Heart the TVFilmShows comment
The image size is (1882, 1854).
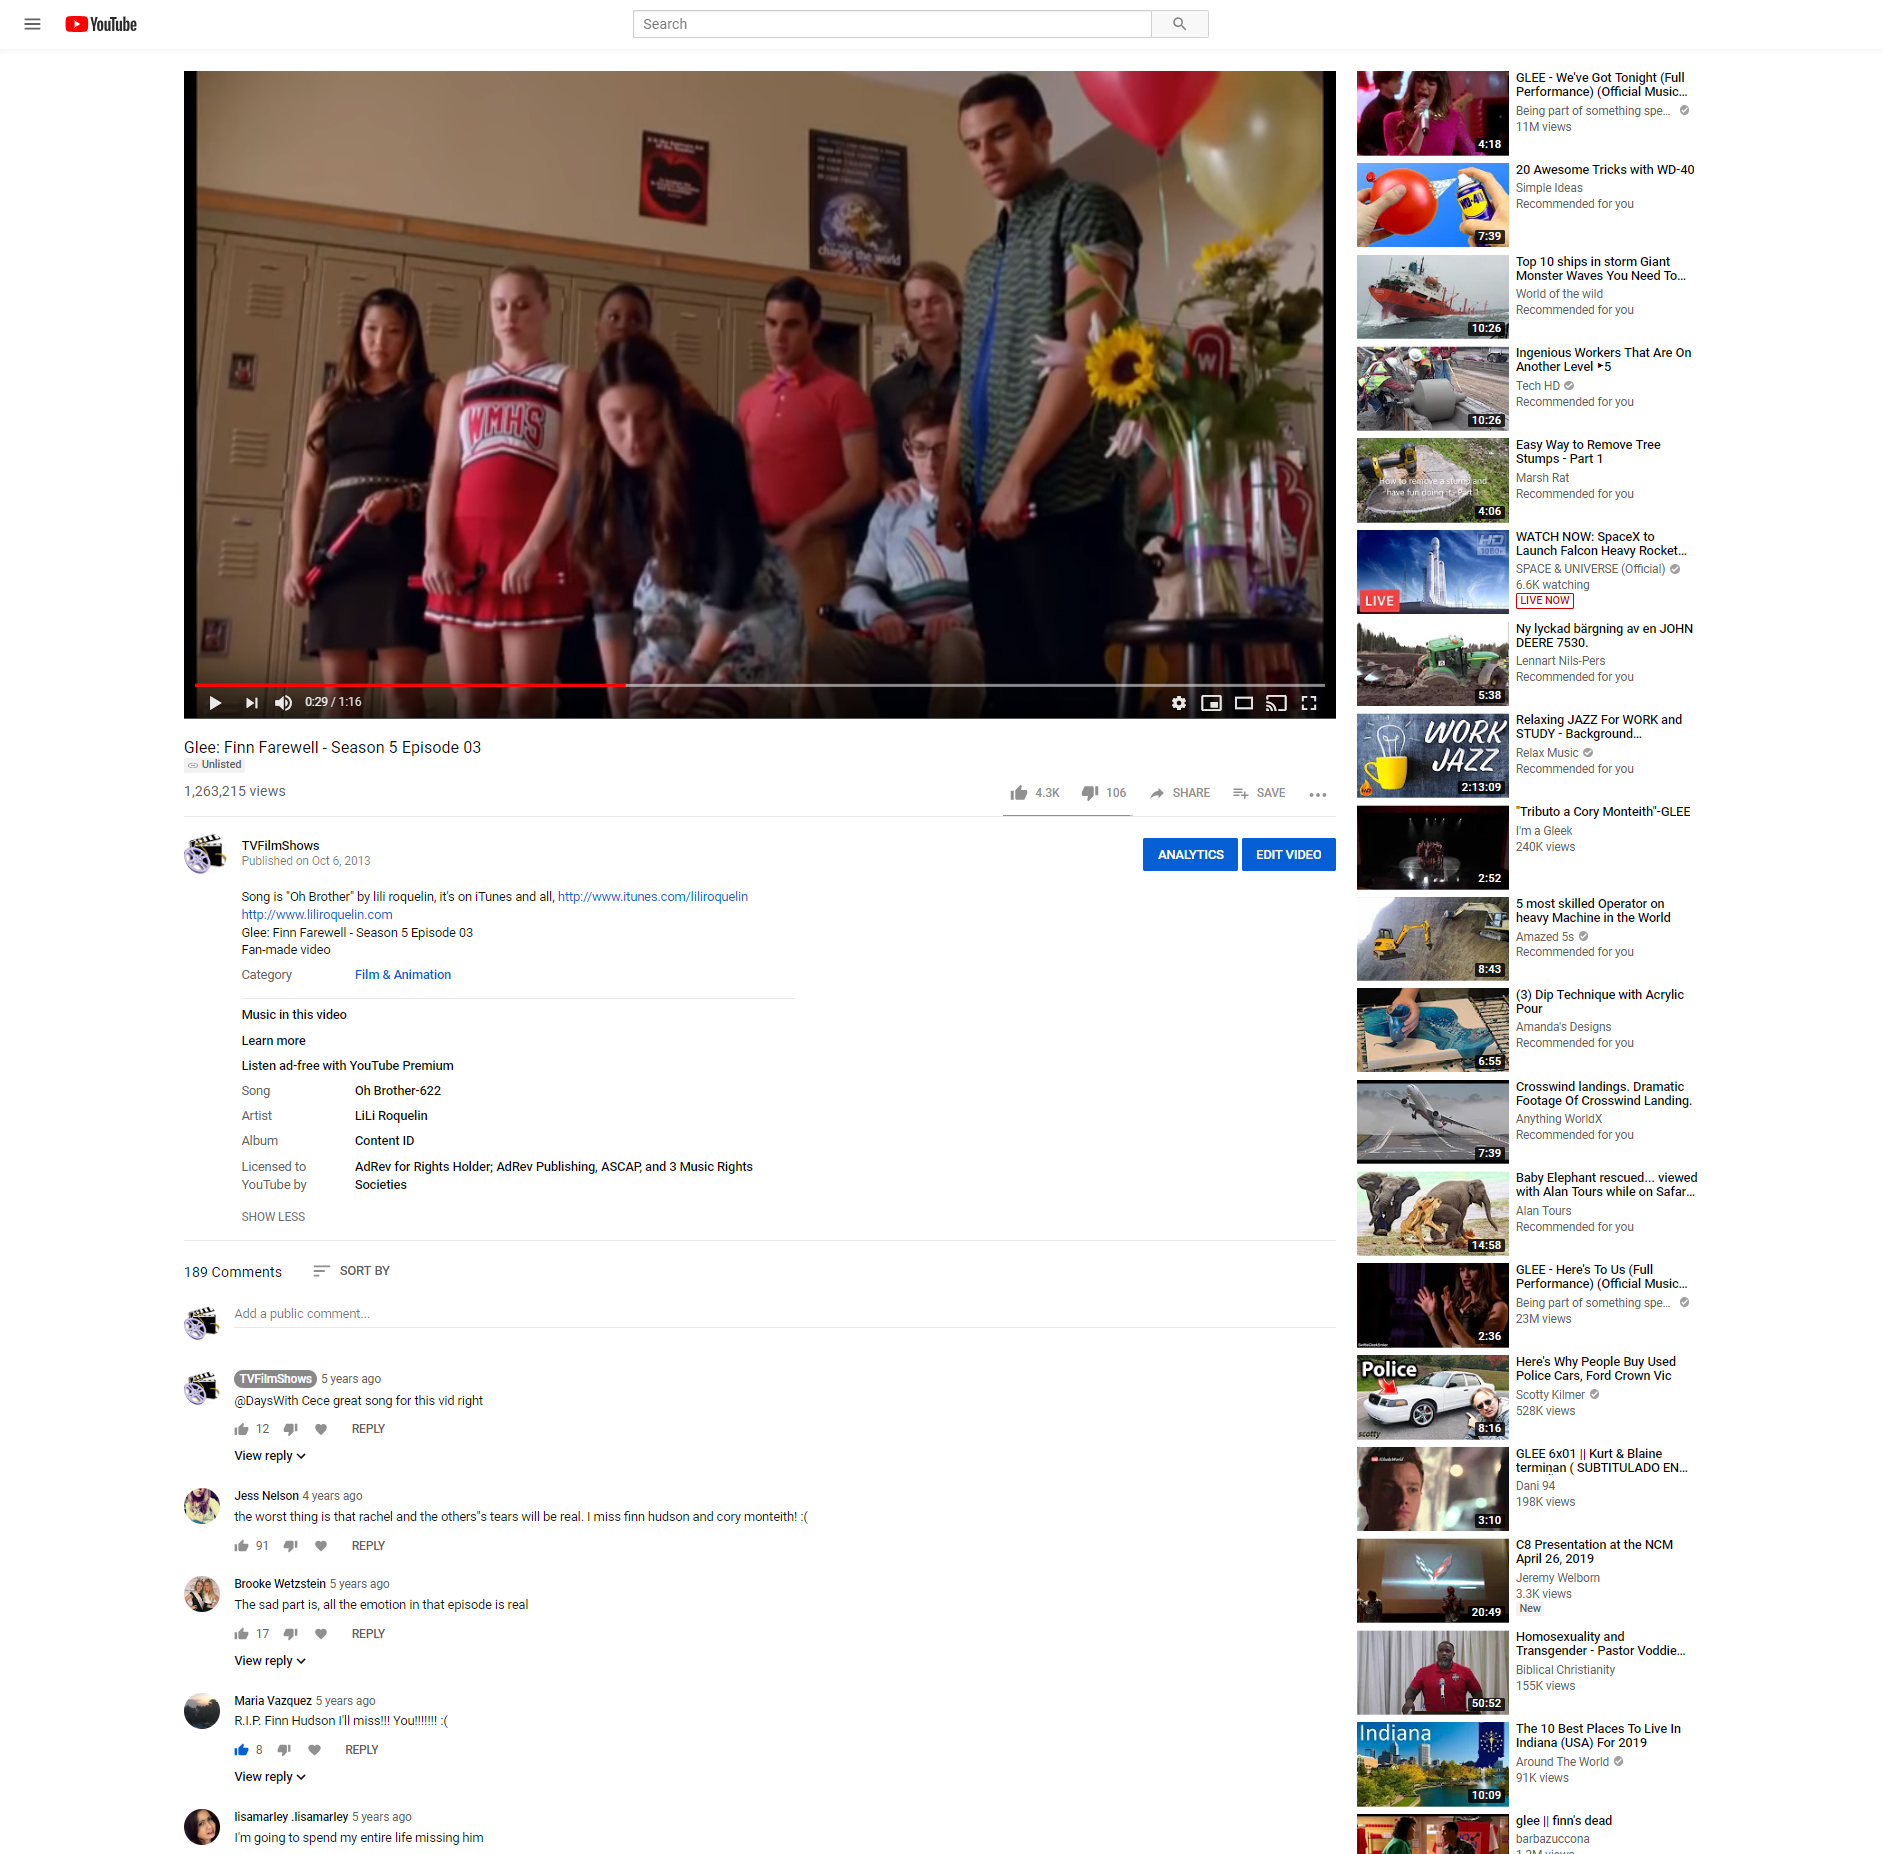(321, 1430)
